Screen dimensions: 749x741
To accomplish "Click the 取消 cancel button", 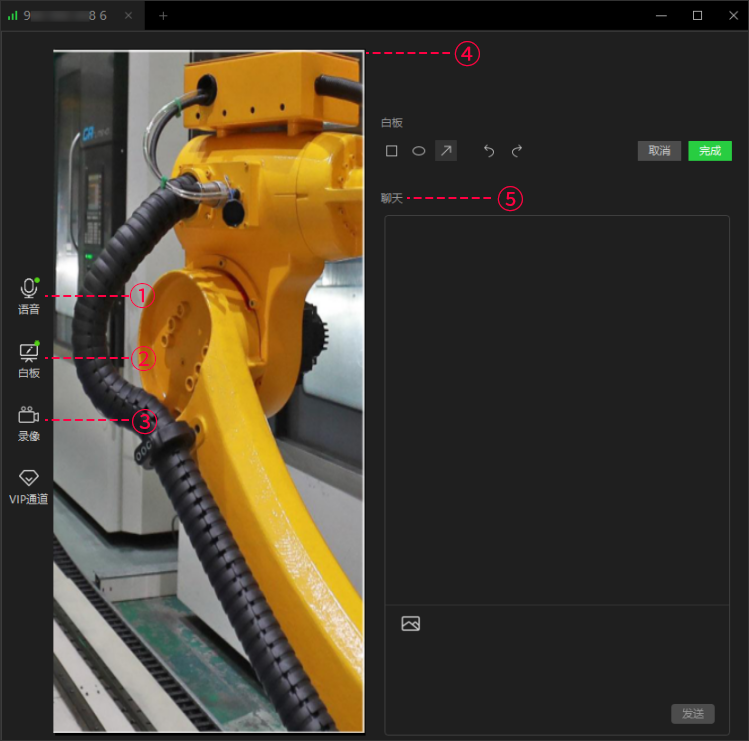I will 659,151.
